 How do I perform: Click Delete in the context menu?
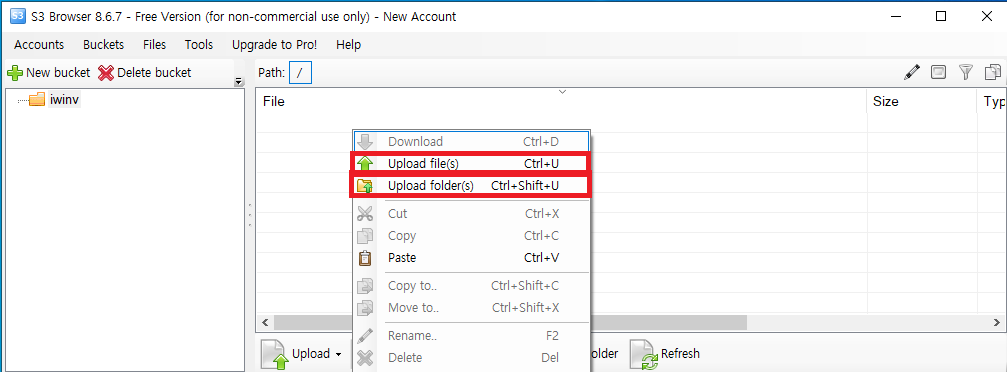471,357
